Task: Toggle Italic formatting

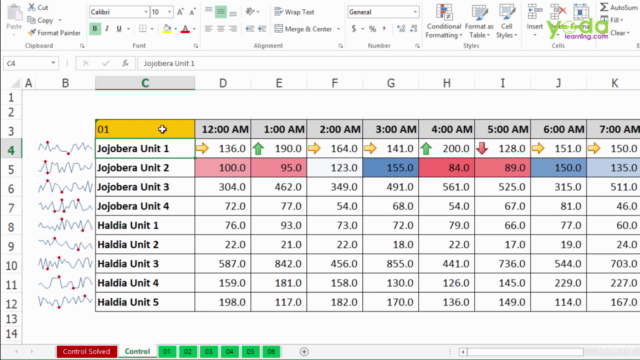Action: (107, 29)
